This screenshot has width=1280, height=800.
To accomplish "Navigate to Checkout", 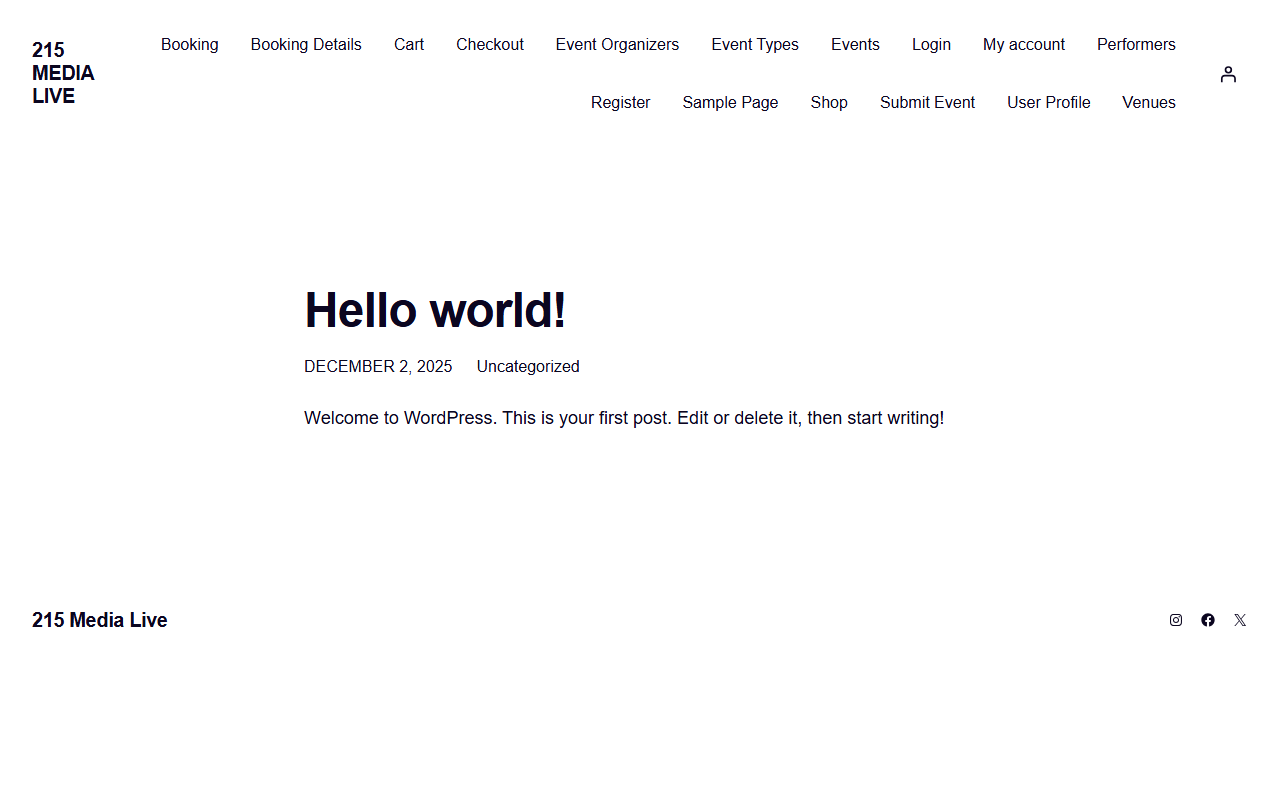I will (x=490, y=44).
